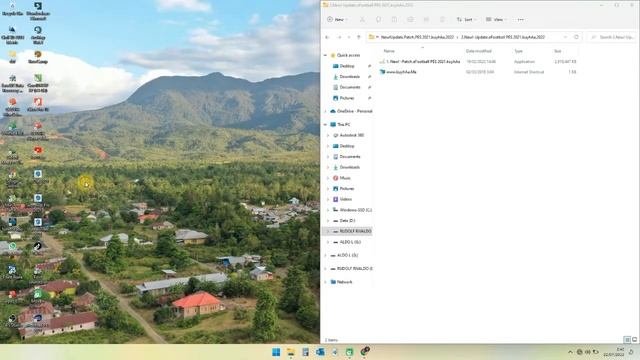Screen dimensions: 640x360
Task: Expand the Network node
Action: coord(326,282)
